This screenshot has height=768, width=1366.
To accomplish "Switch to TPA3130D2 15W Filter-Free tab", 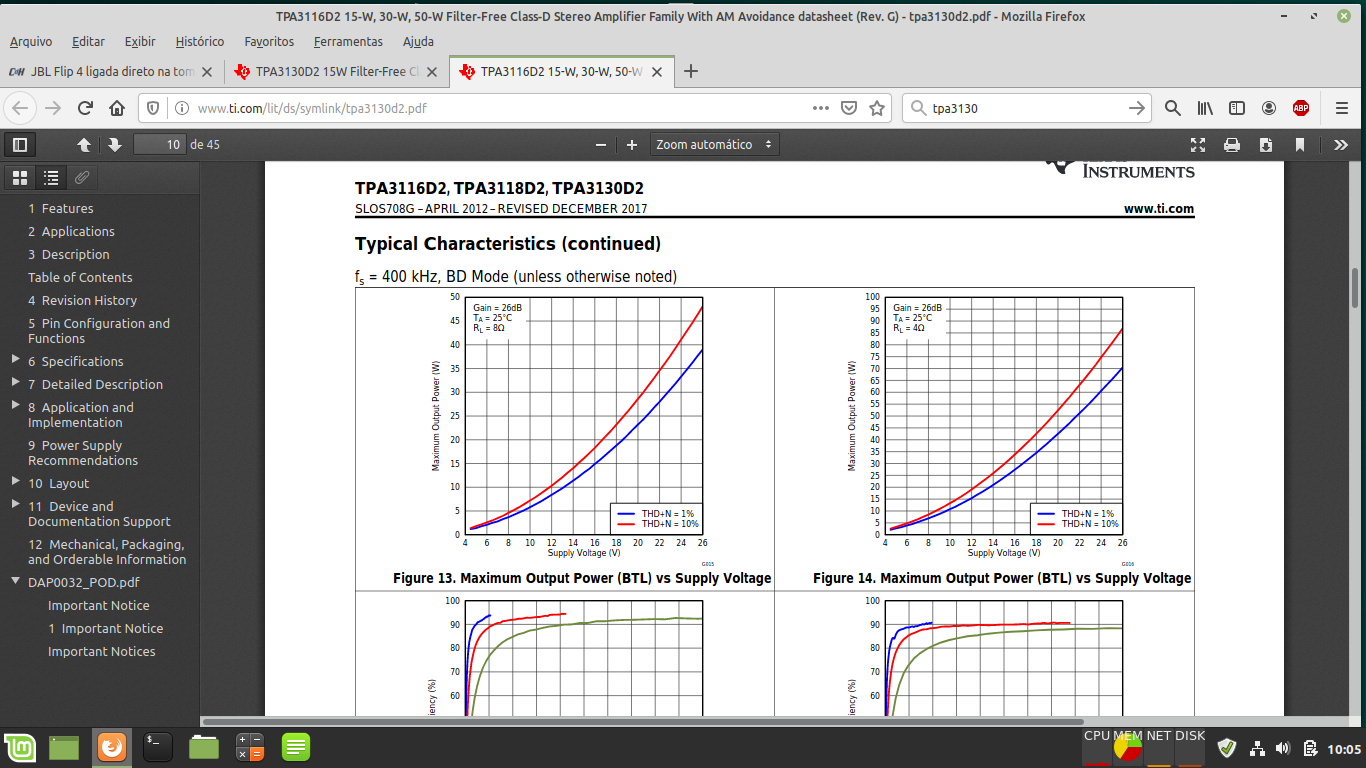I will click(x=336, y=71).
